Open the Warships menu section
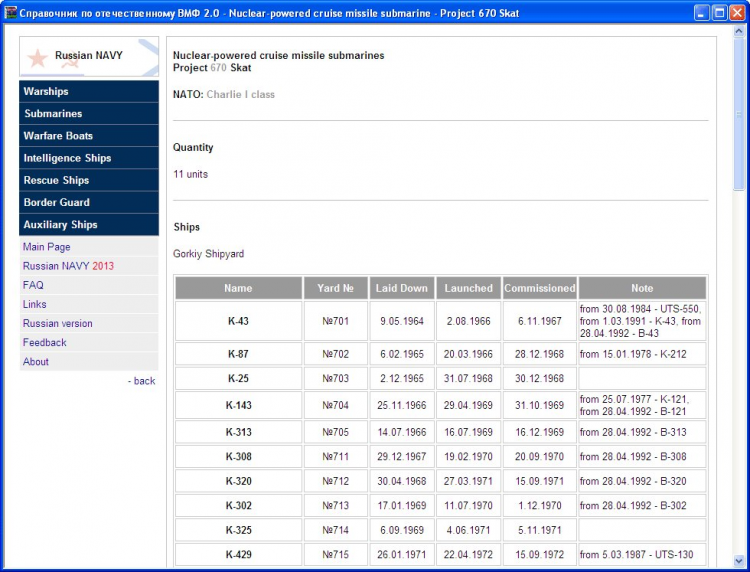This screenshot has height=572, width=750. pyautogui.click(x=89, y=91)
